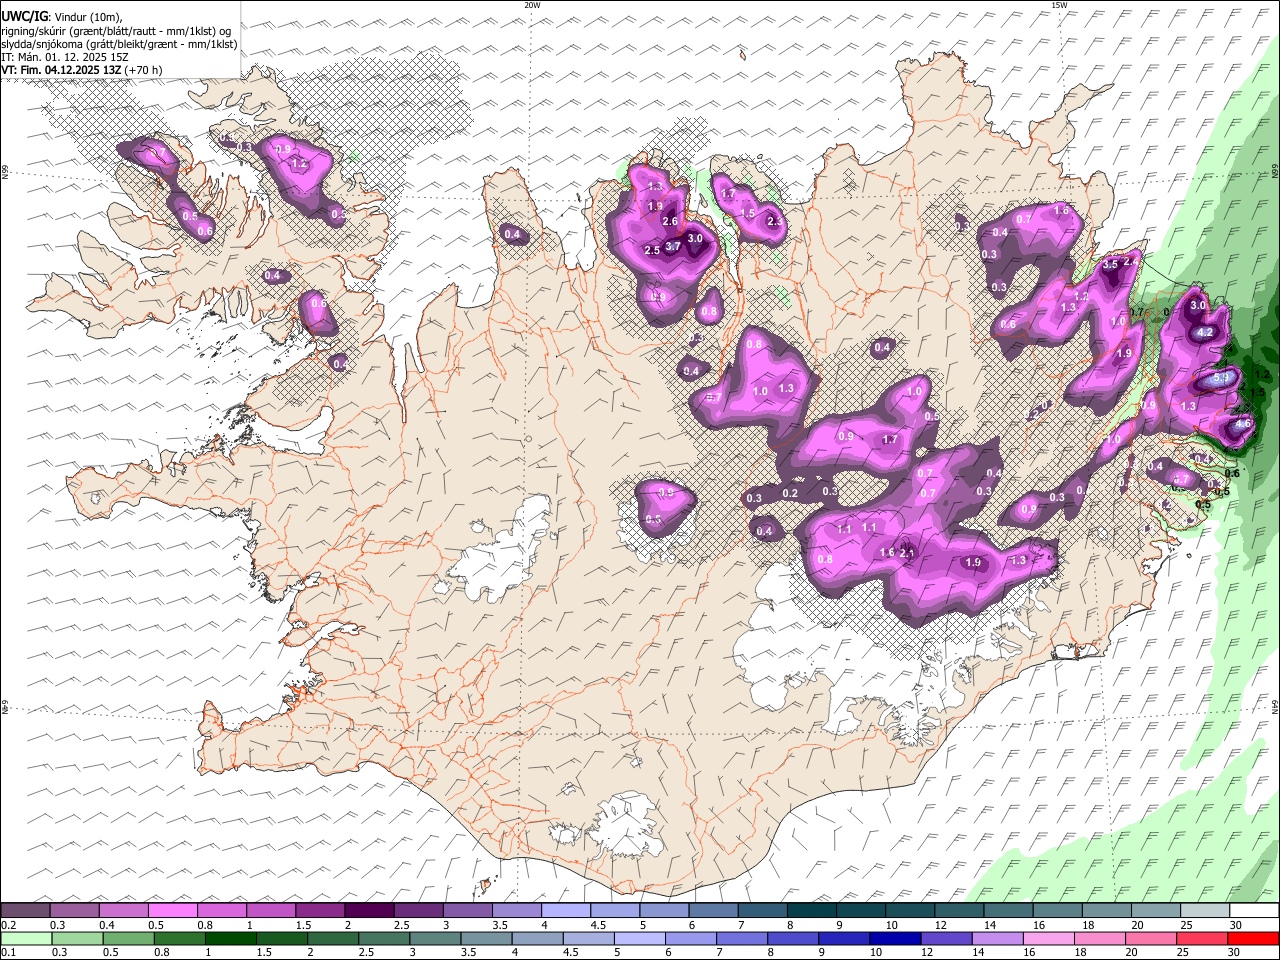This screenshot has height=960, width=1280.
Task: Click the 5.9 snow maximum in the east
Action: click(x=1220, y=379)
